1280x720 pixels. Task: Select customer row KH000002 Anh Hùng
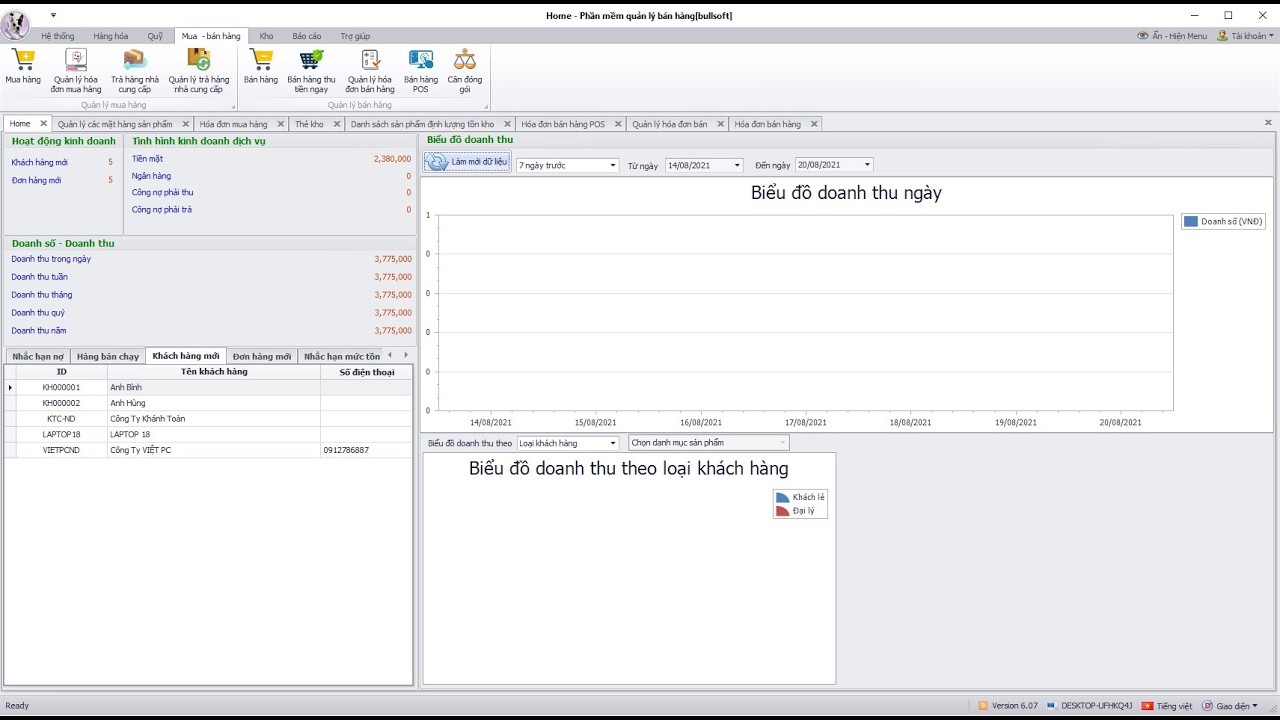coord(208,403)
